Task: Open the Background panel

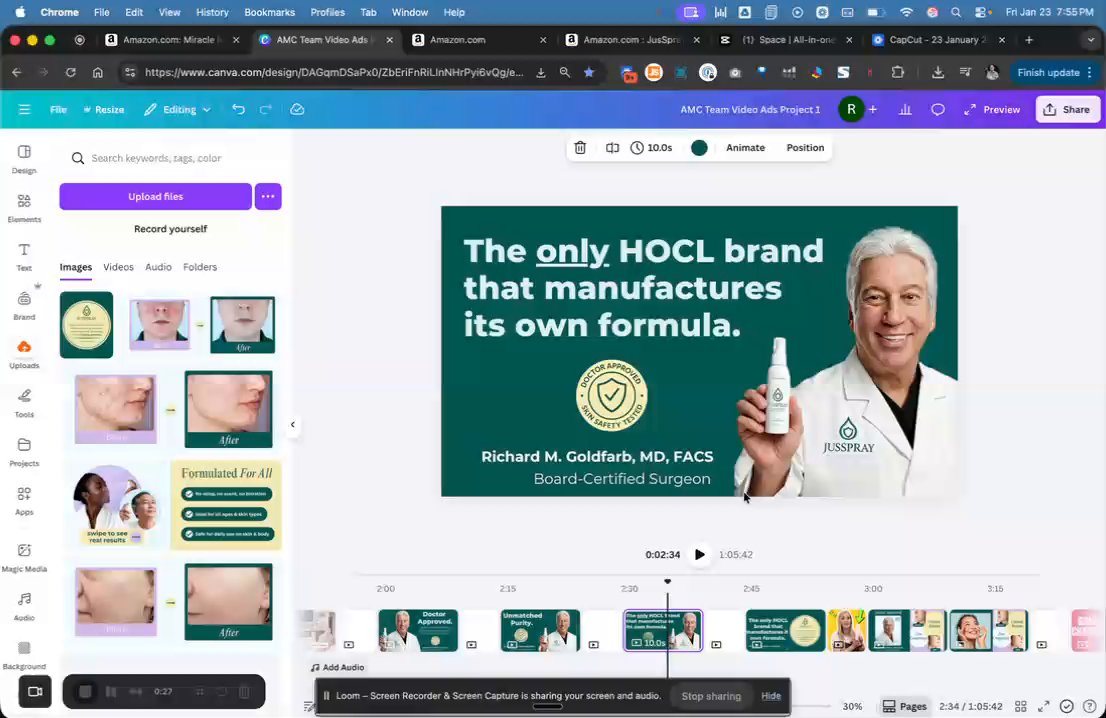Action: [24, 655]
